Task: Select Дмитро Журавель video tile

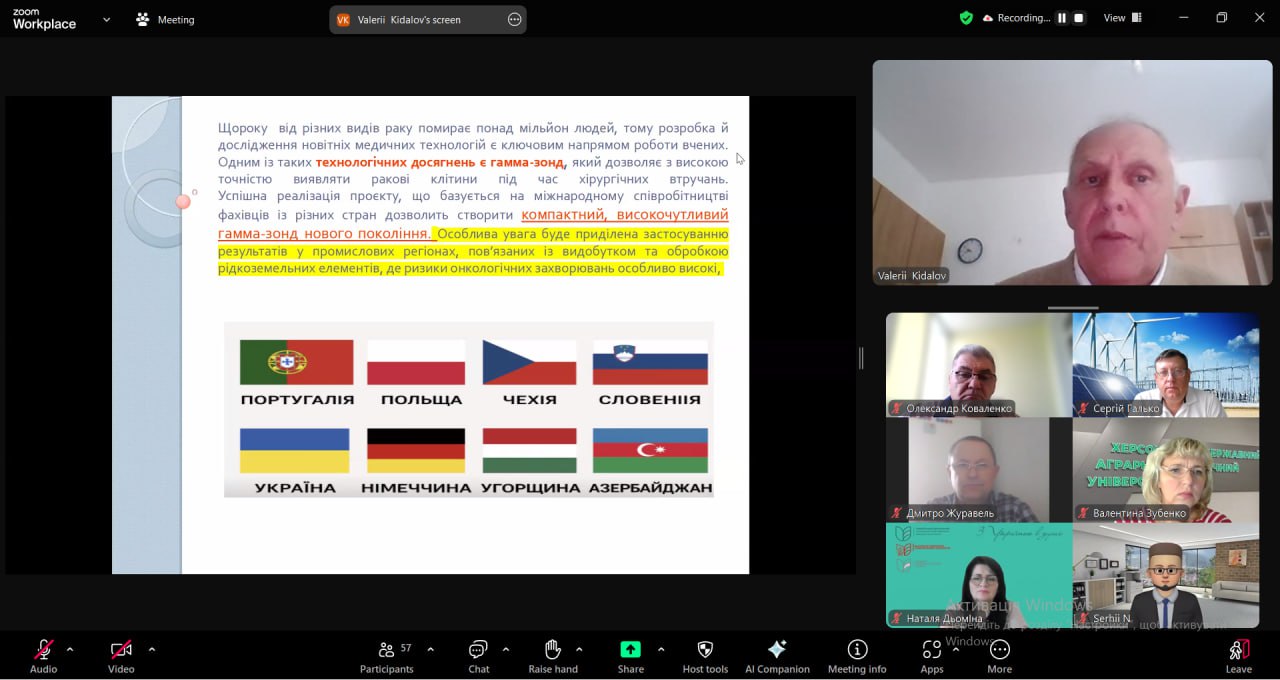Action: 979,469
